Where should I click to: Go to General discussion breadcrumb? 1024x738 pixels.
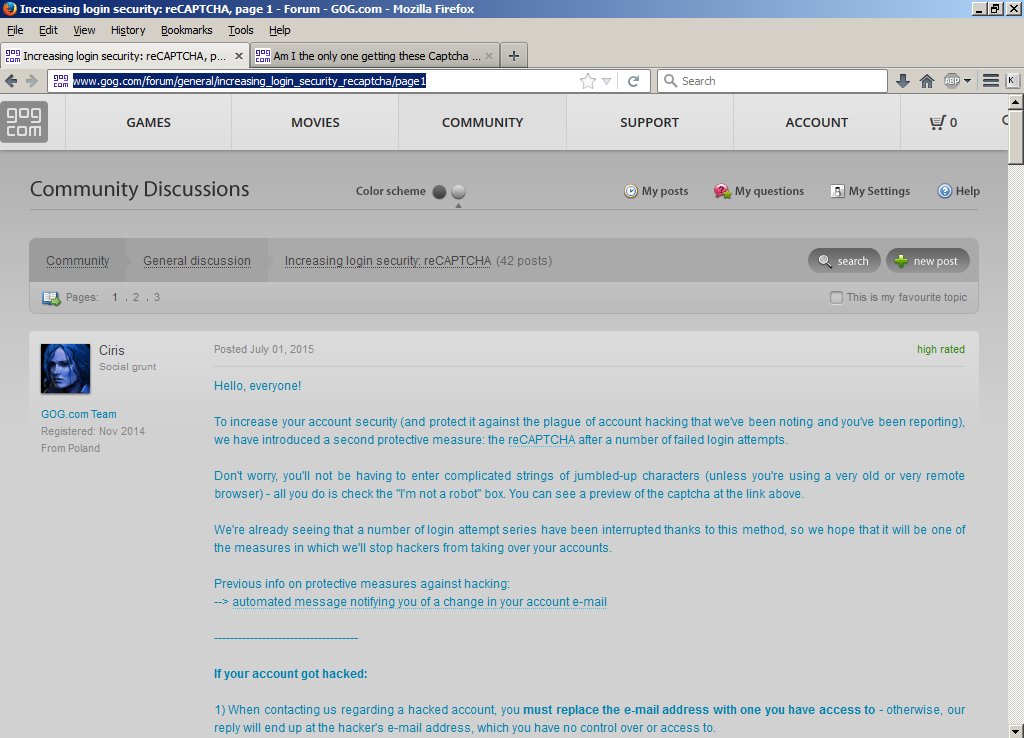(197, 261)
